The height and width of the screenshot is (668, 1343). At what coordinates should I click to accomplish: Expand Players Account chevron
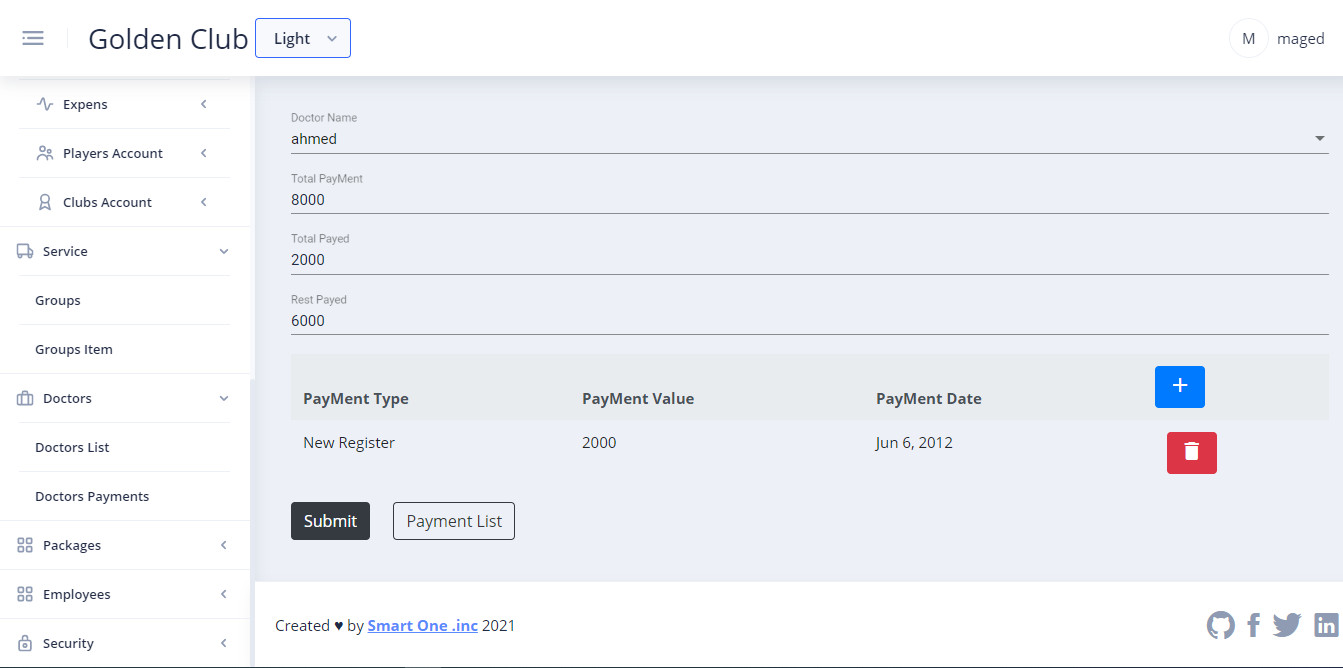[204, 153]
